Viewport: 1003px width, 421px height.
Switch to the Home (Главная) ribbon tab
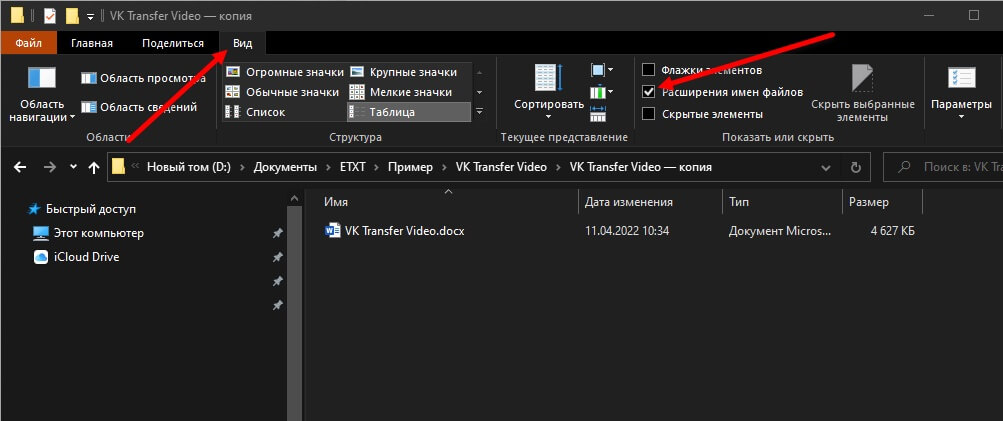(92, 43)
